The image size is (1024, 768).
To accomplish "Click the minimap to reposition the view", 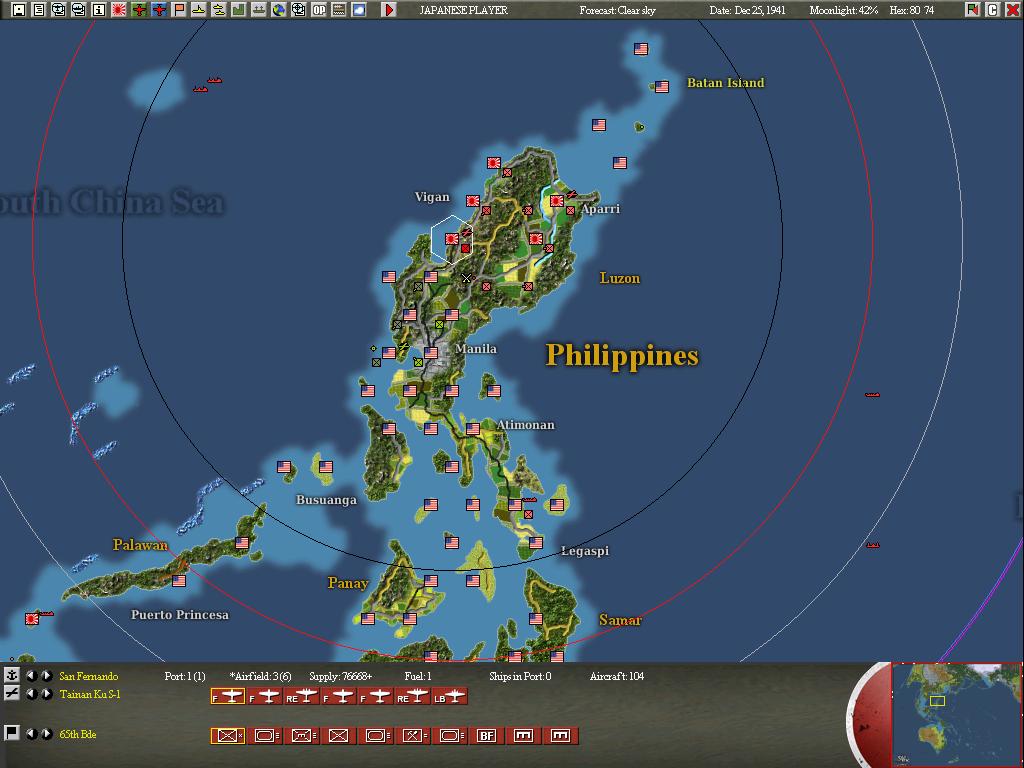I will [955, 710].
